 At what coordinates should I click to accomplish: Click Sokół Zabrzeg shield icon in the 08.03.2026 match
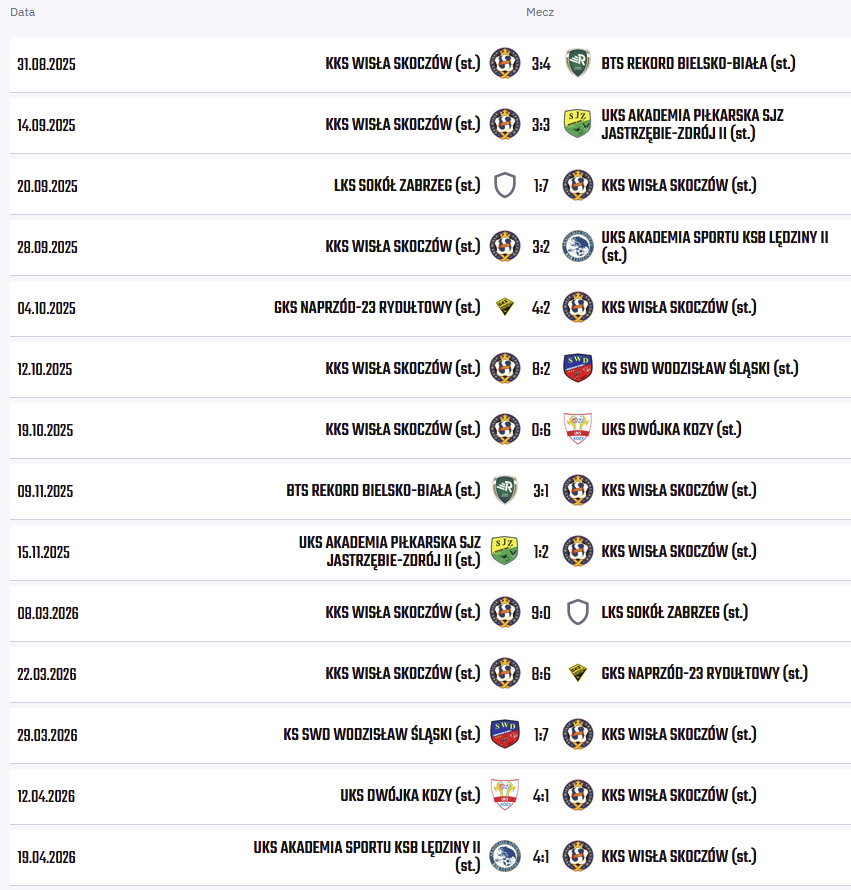point(578,613)
